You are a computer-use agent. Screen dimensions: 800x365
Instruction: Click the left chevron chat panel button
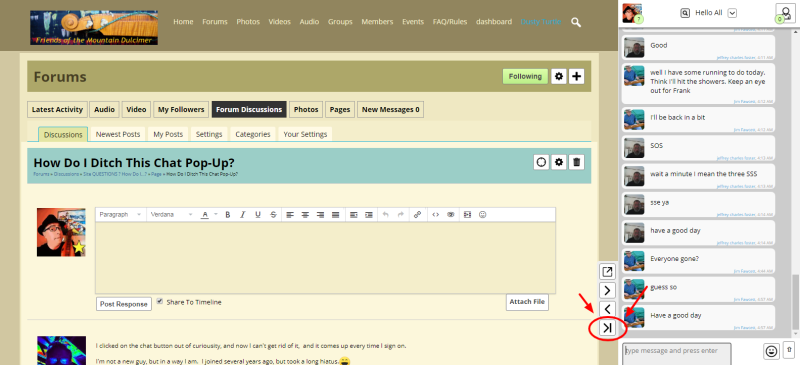click(x=607, y=309)
